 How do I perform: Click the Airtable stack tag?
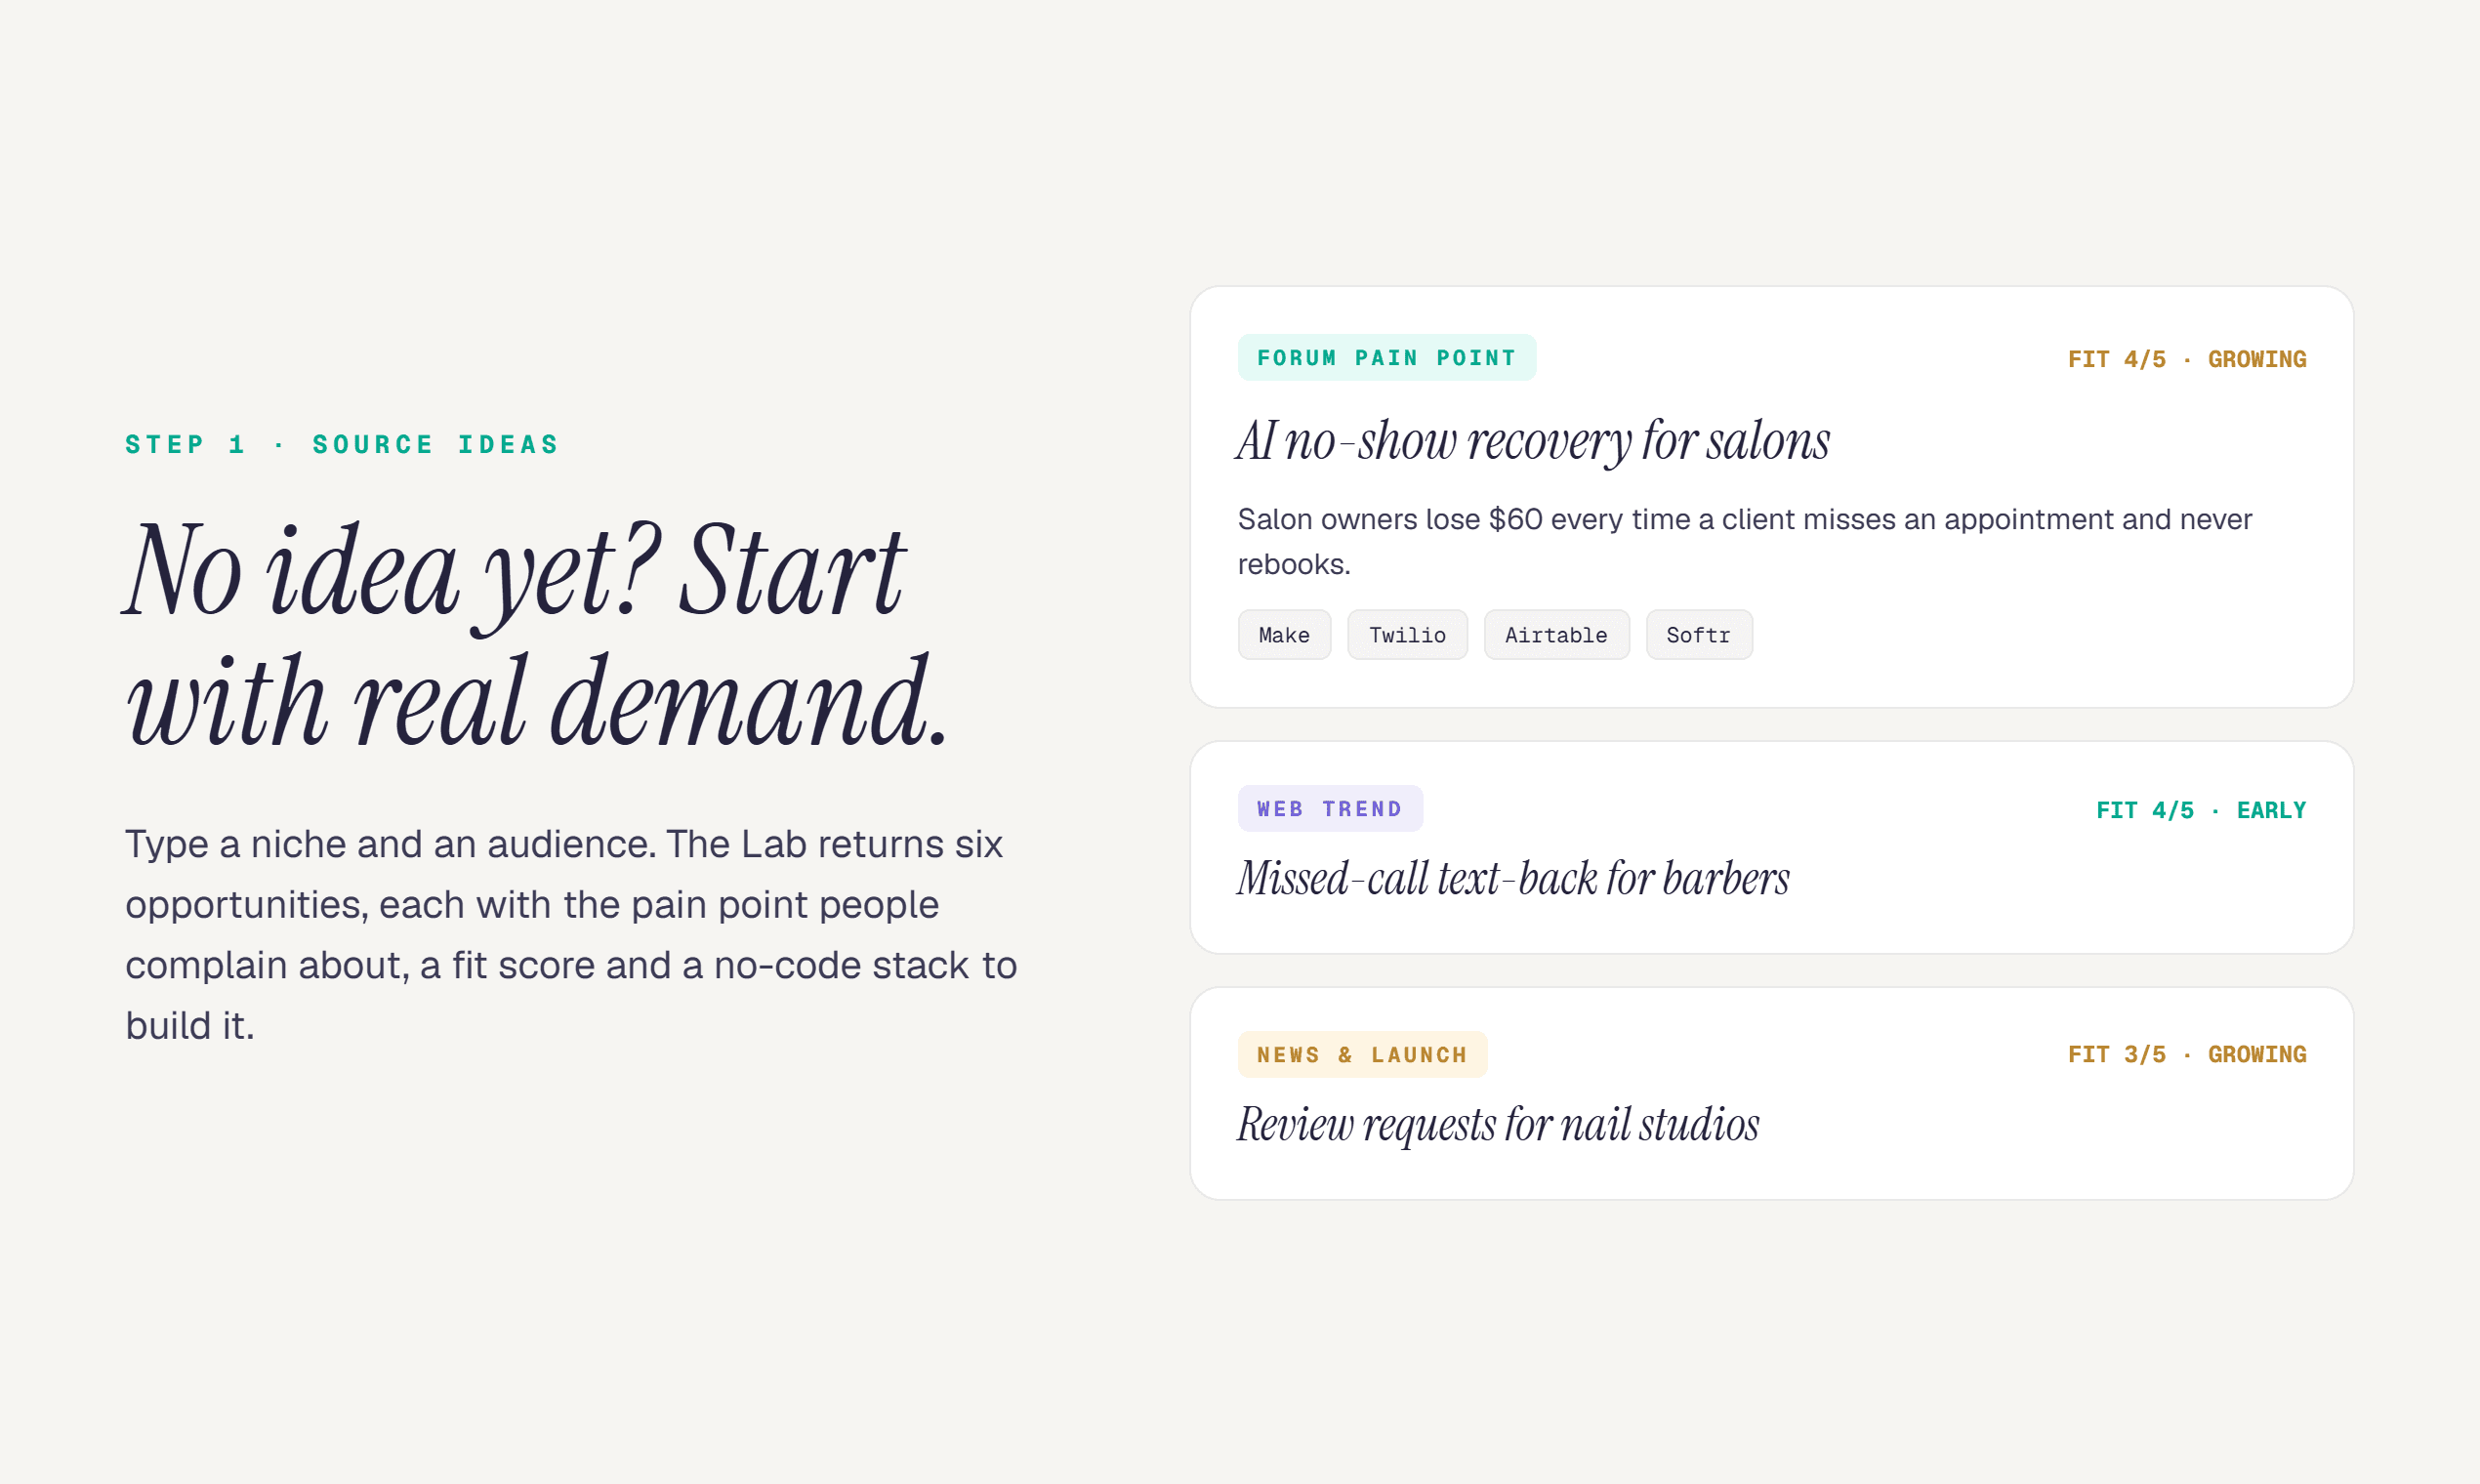pos(1556,635)
